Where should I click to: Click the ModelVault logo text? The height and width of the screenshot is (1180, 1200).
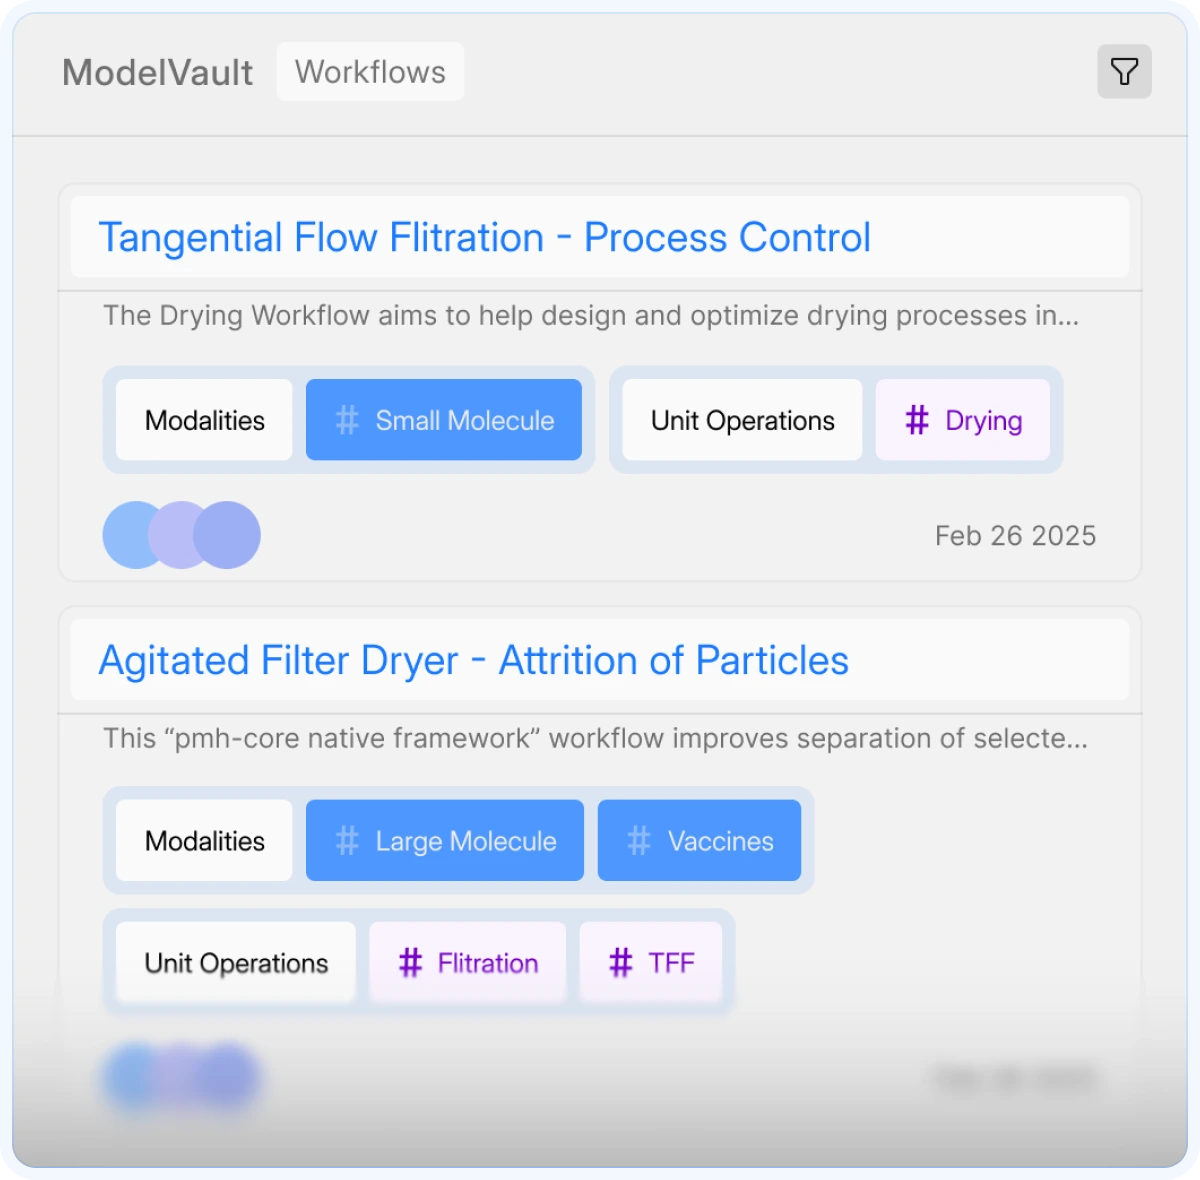coord(158,73)
